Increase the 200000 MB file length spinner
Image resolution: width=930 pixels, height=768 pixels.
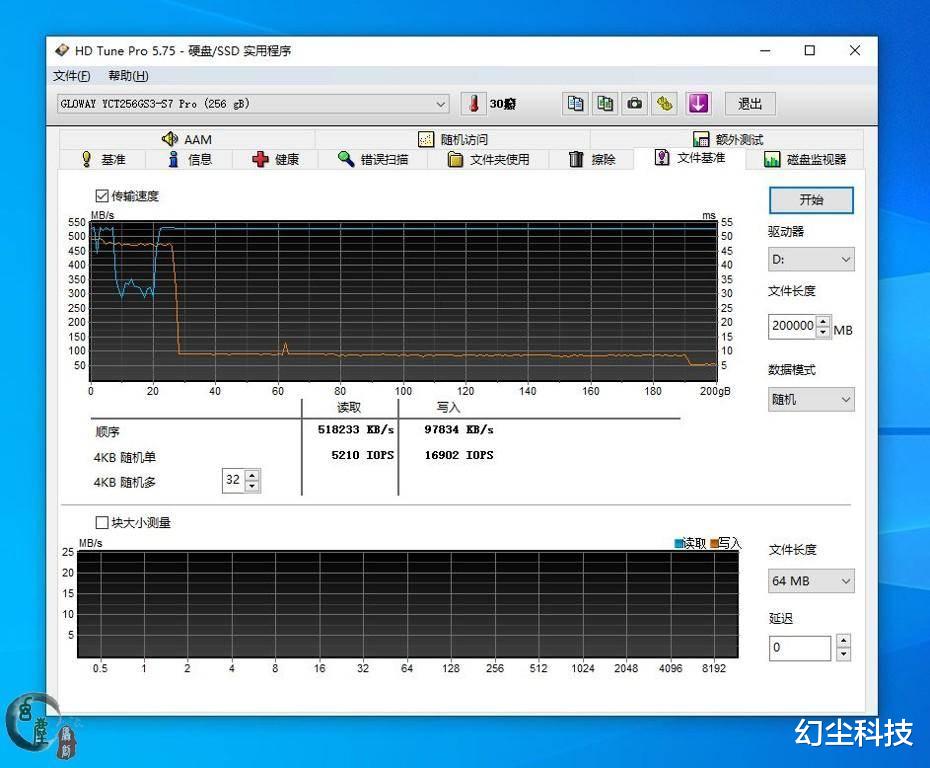coord(823,321)
